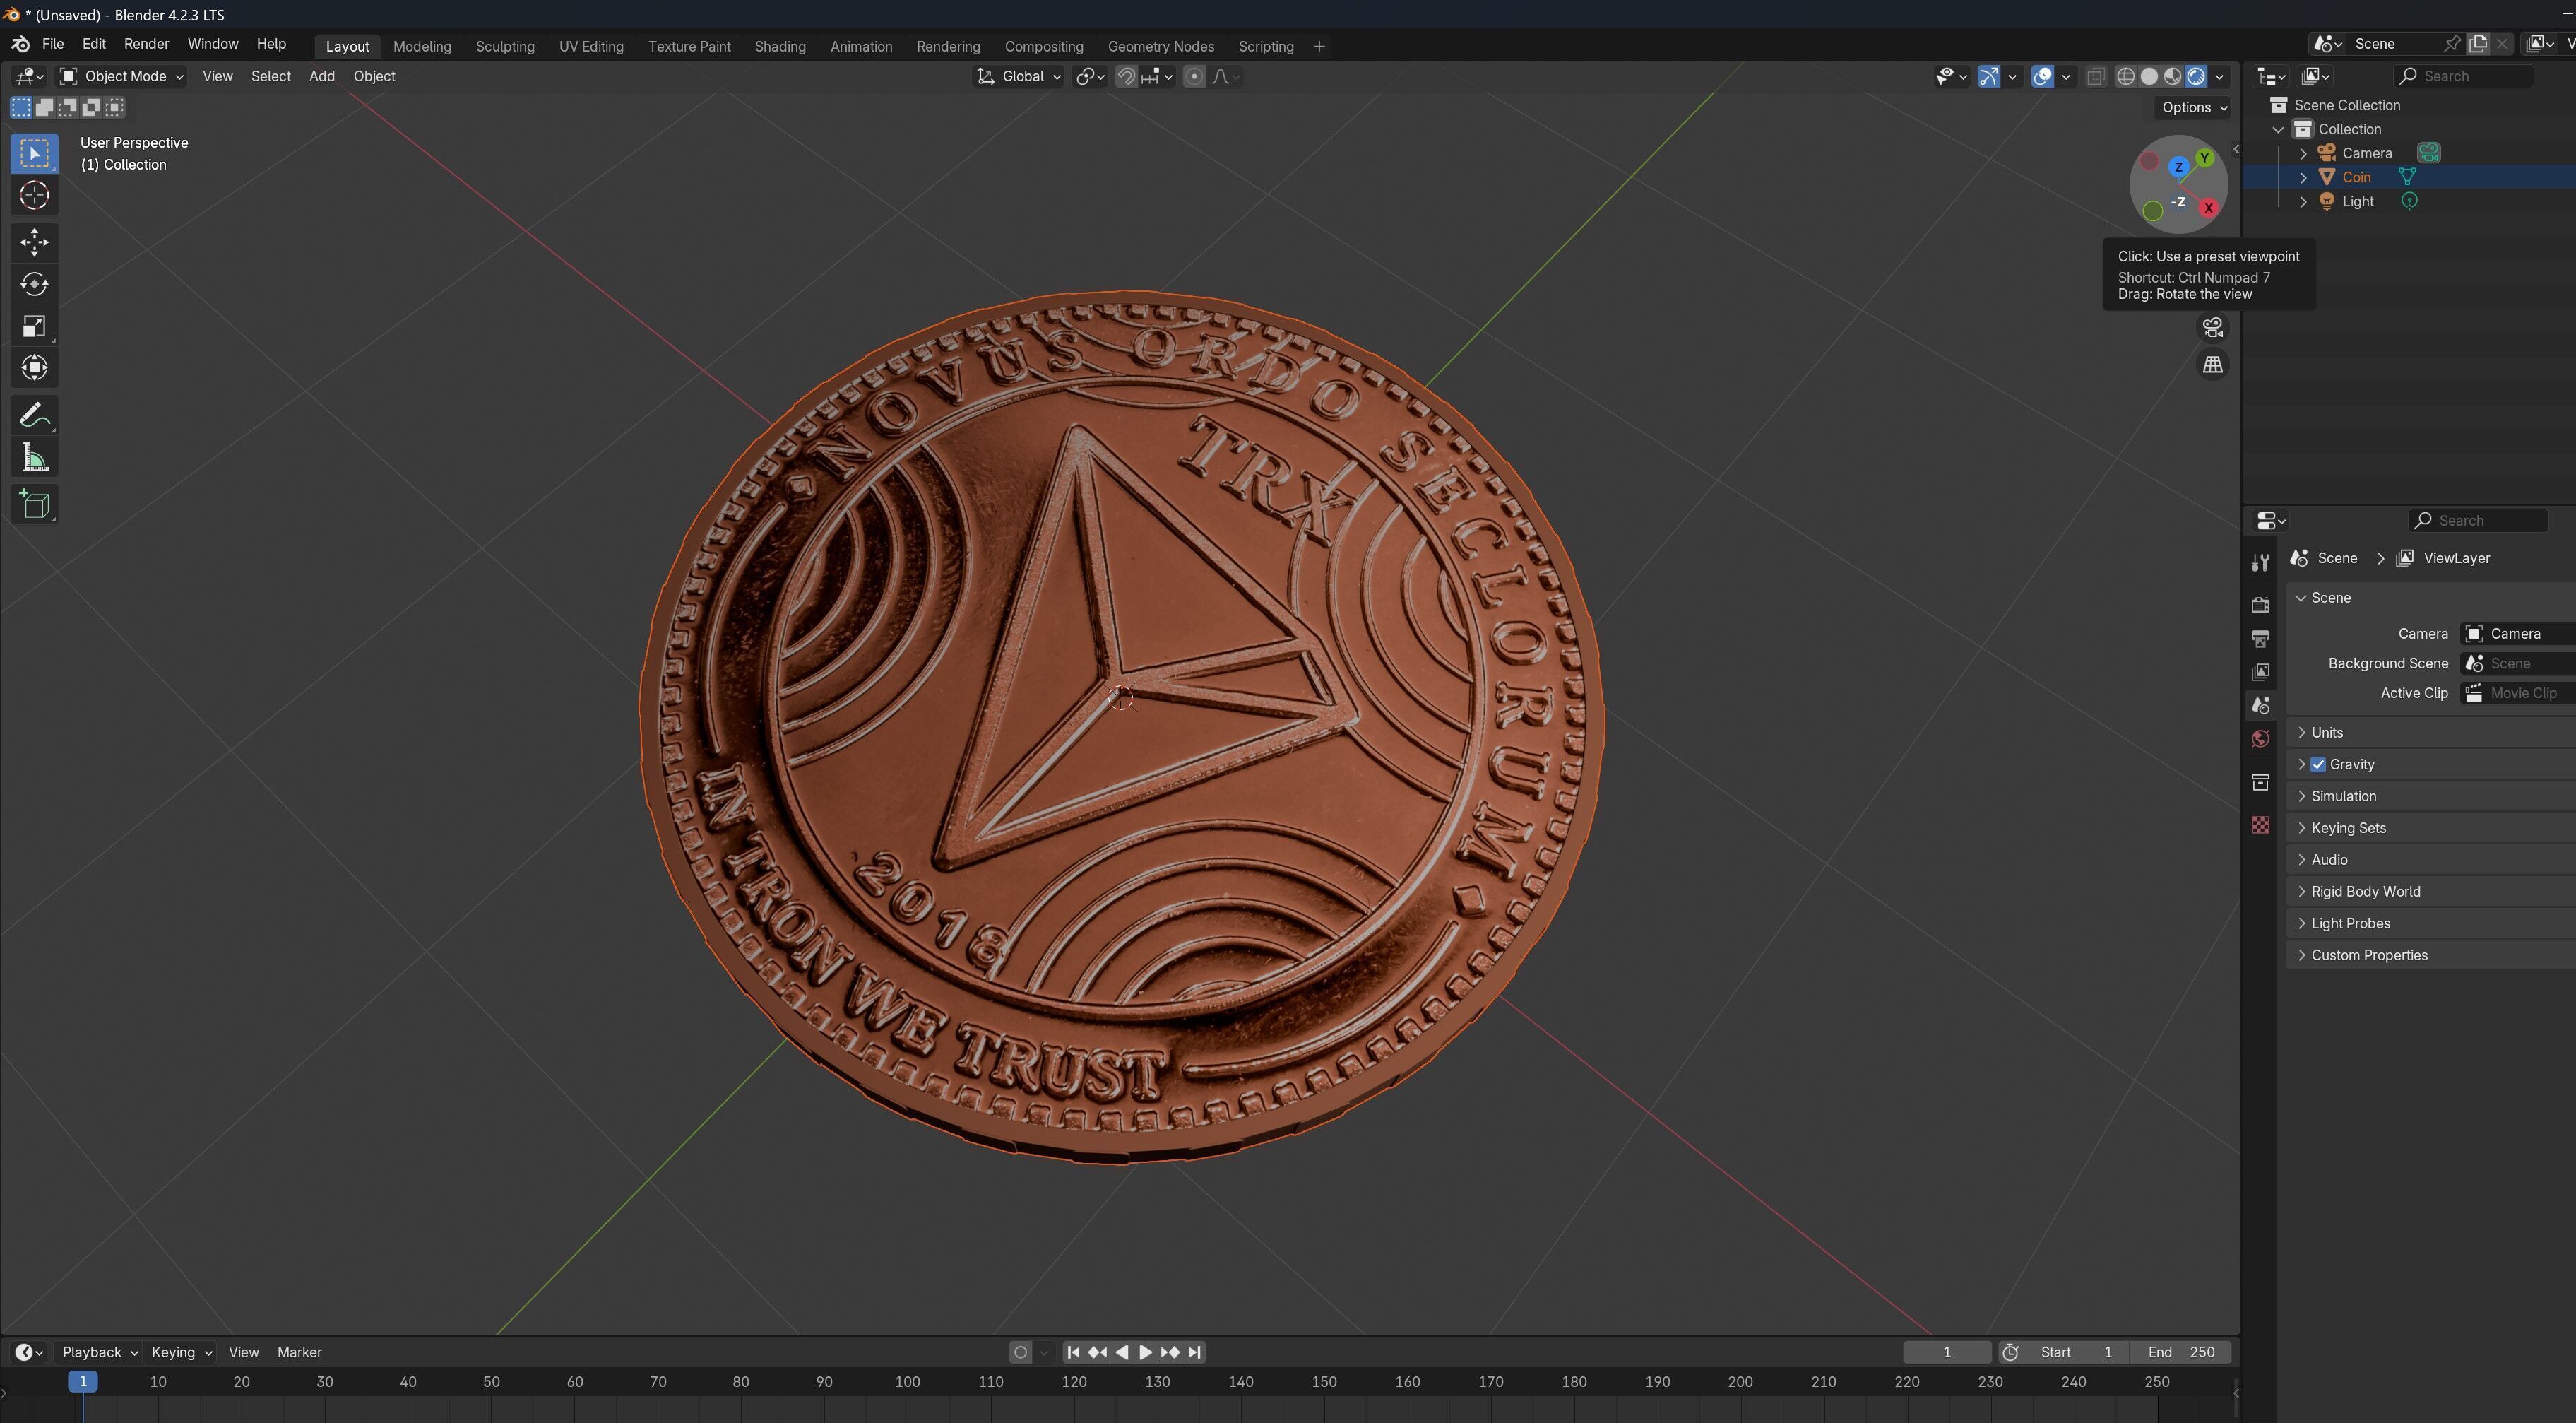Click the new scene icon in header
This screenshot has width=2576, height=1423.
(2478, 44)
